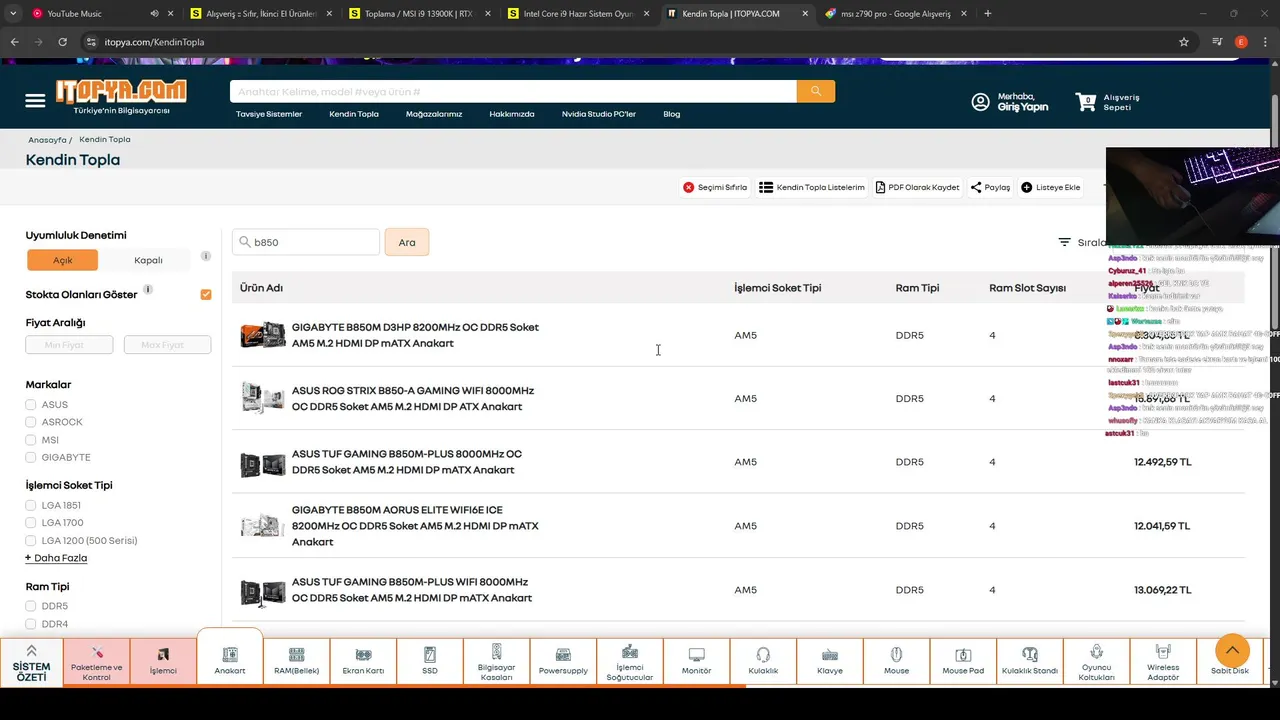The width and height of the screenshot is (1280, 720).
Task: Click the b850 product search field
Action: [x=306, y=242]
